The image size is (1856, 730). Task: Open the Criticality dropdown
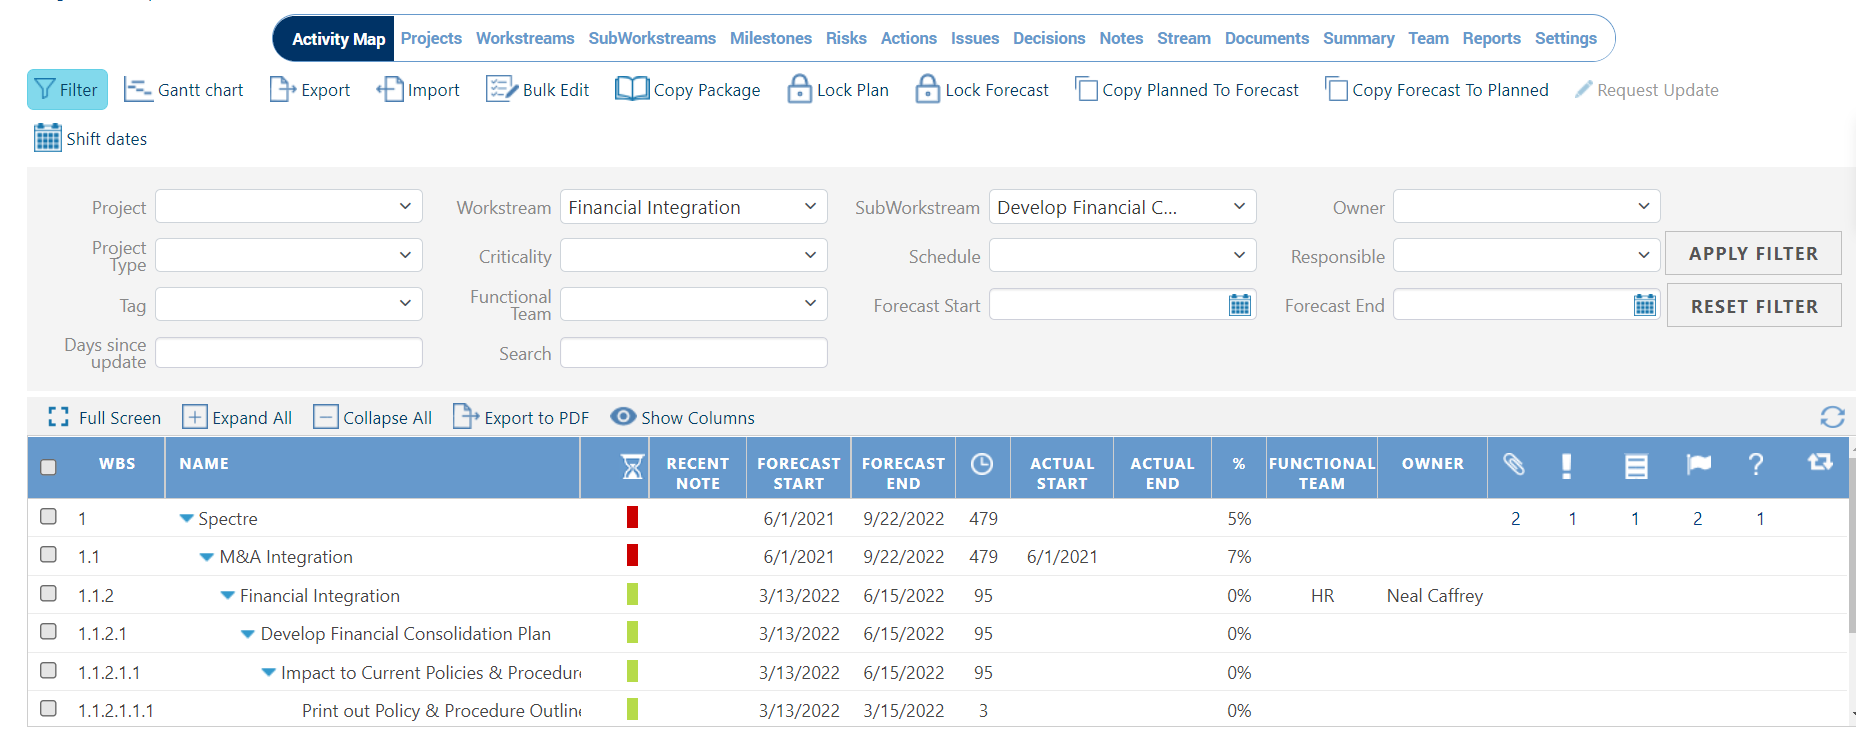(x=694, y=255)
